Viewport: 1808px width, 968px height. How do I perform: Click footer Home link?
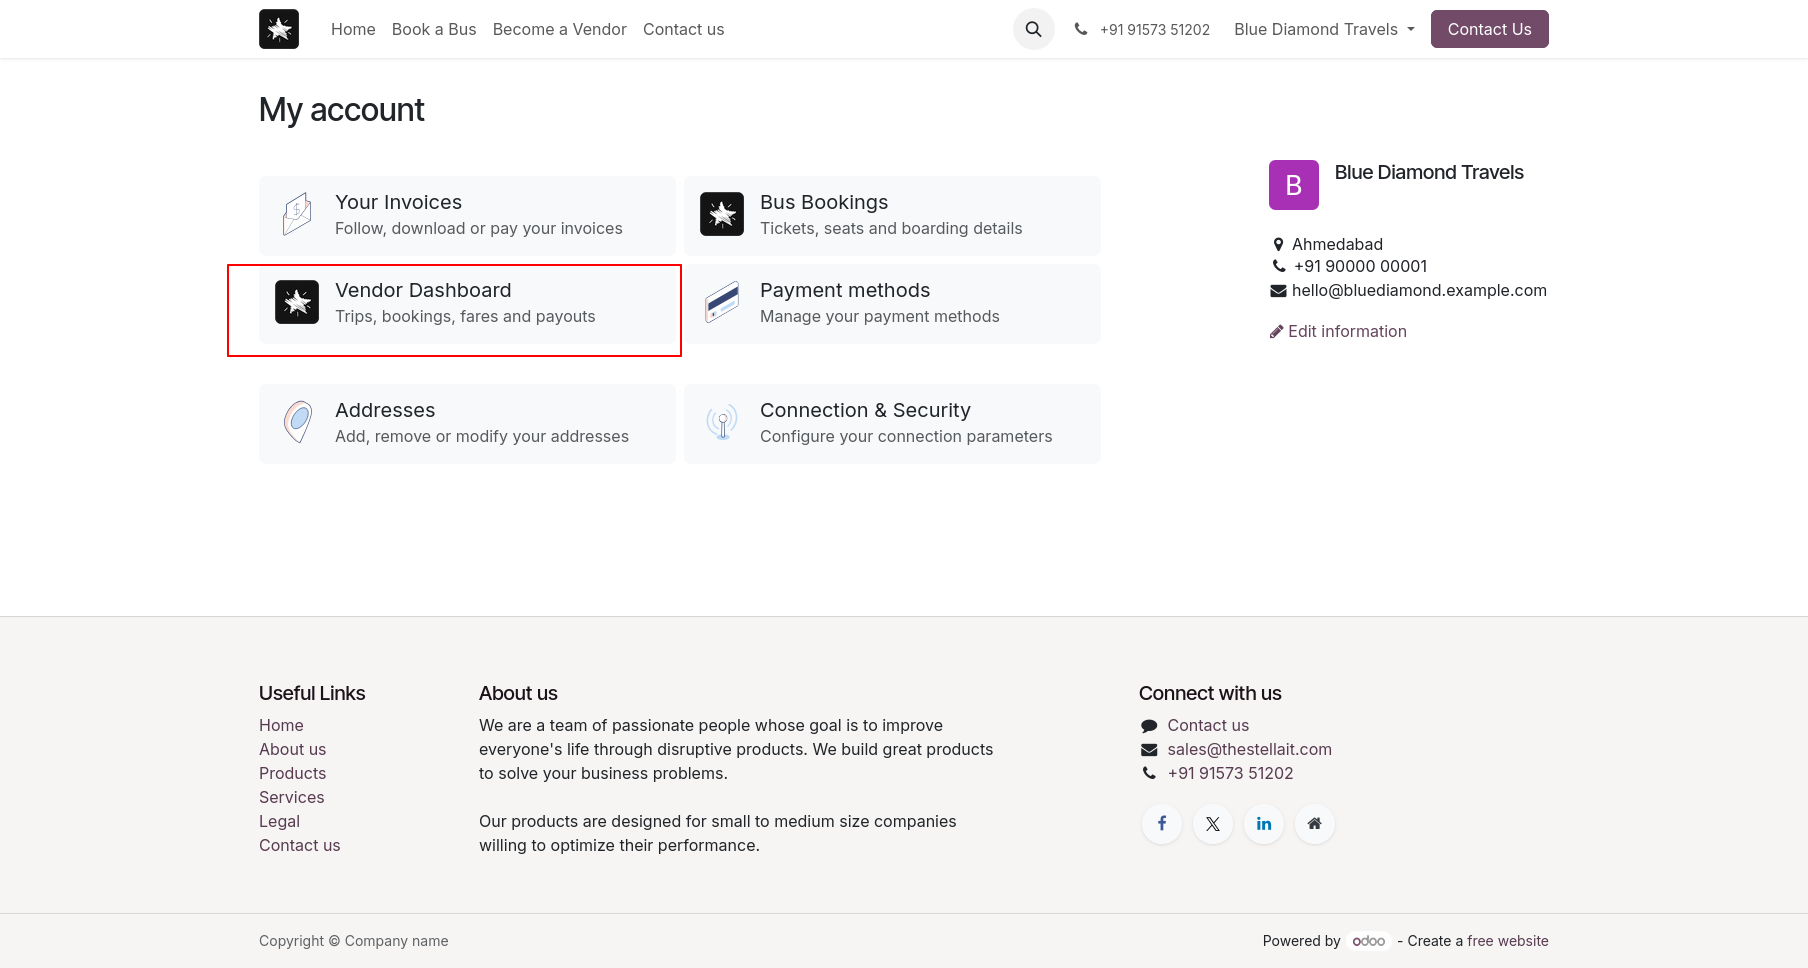pos(281,725)
